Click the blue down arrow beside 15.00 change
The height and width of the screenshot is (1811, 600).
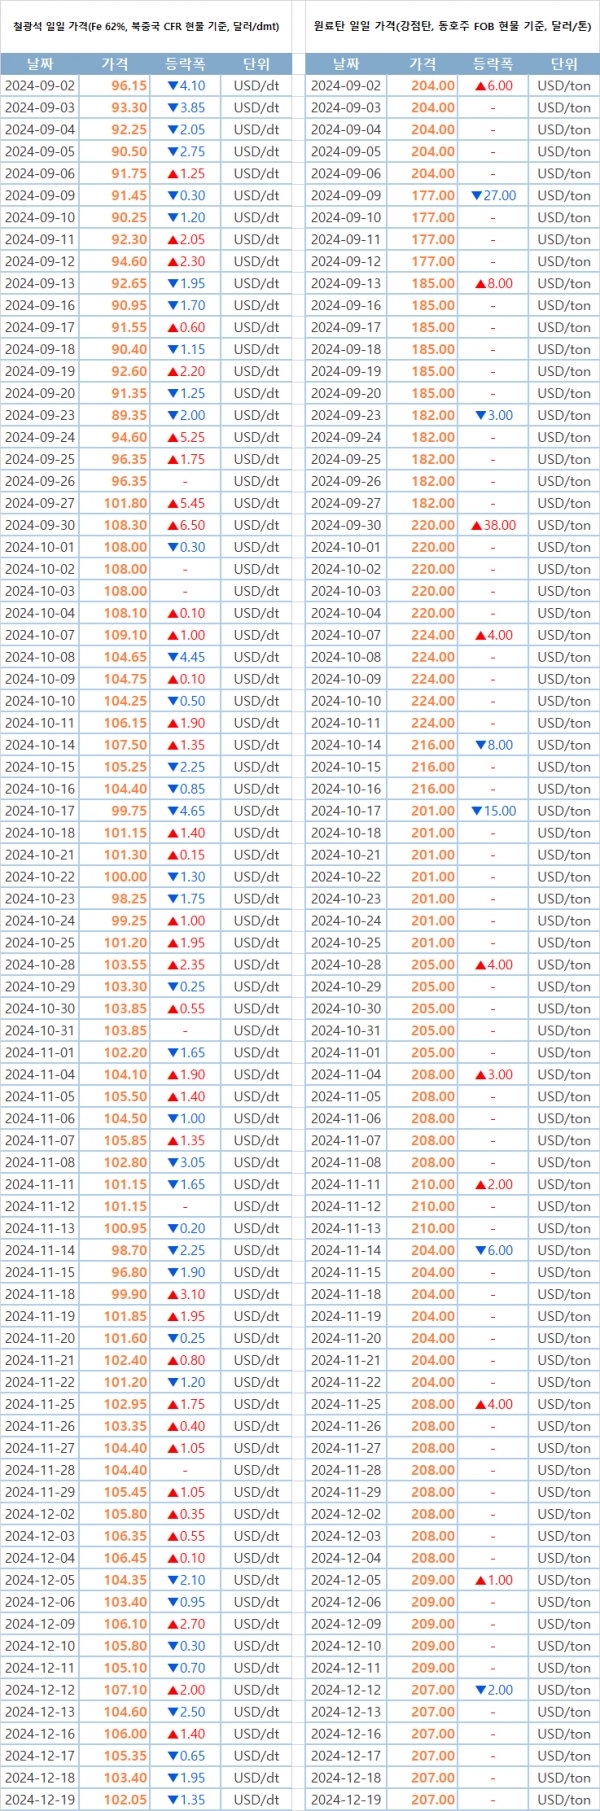476,811
